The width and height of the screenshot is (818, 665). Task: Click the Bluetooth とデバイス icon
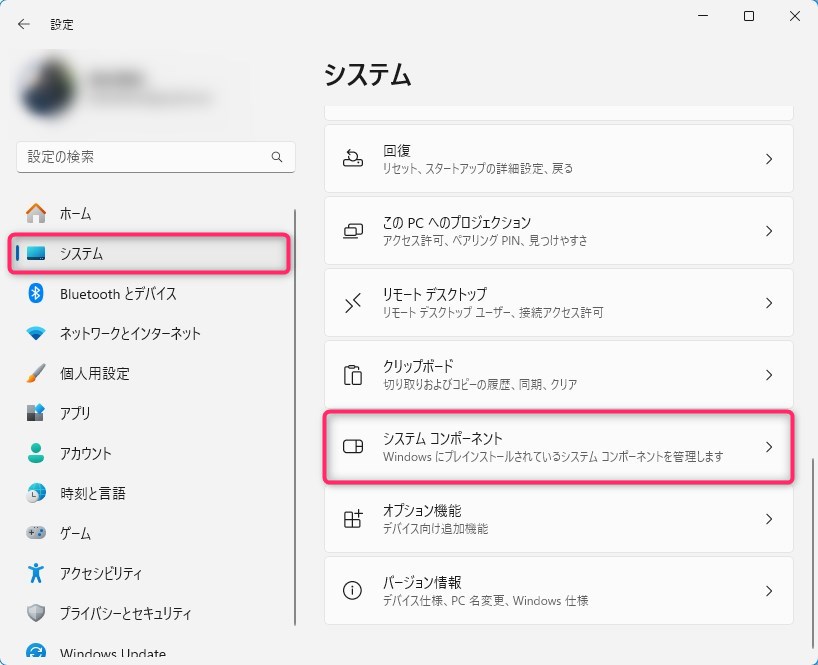coord(36,294)
